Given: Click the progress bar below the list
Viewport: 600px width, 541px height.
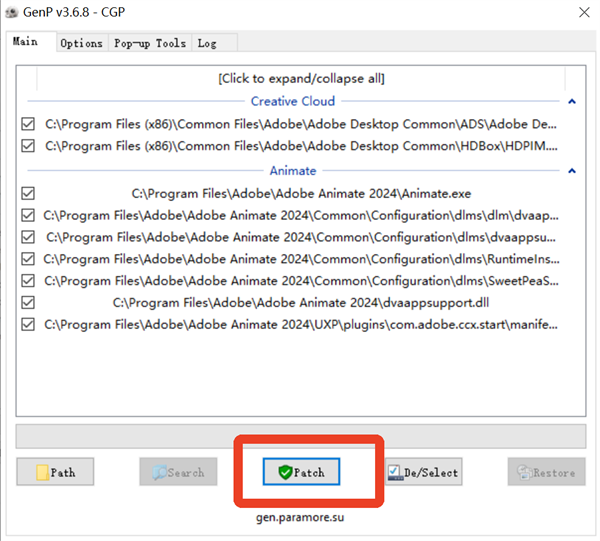Looking at the screenshot, I should click(301, 436).
